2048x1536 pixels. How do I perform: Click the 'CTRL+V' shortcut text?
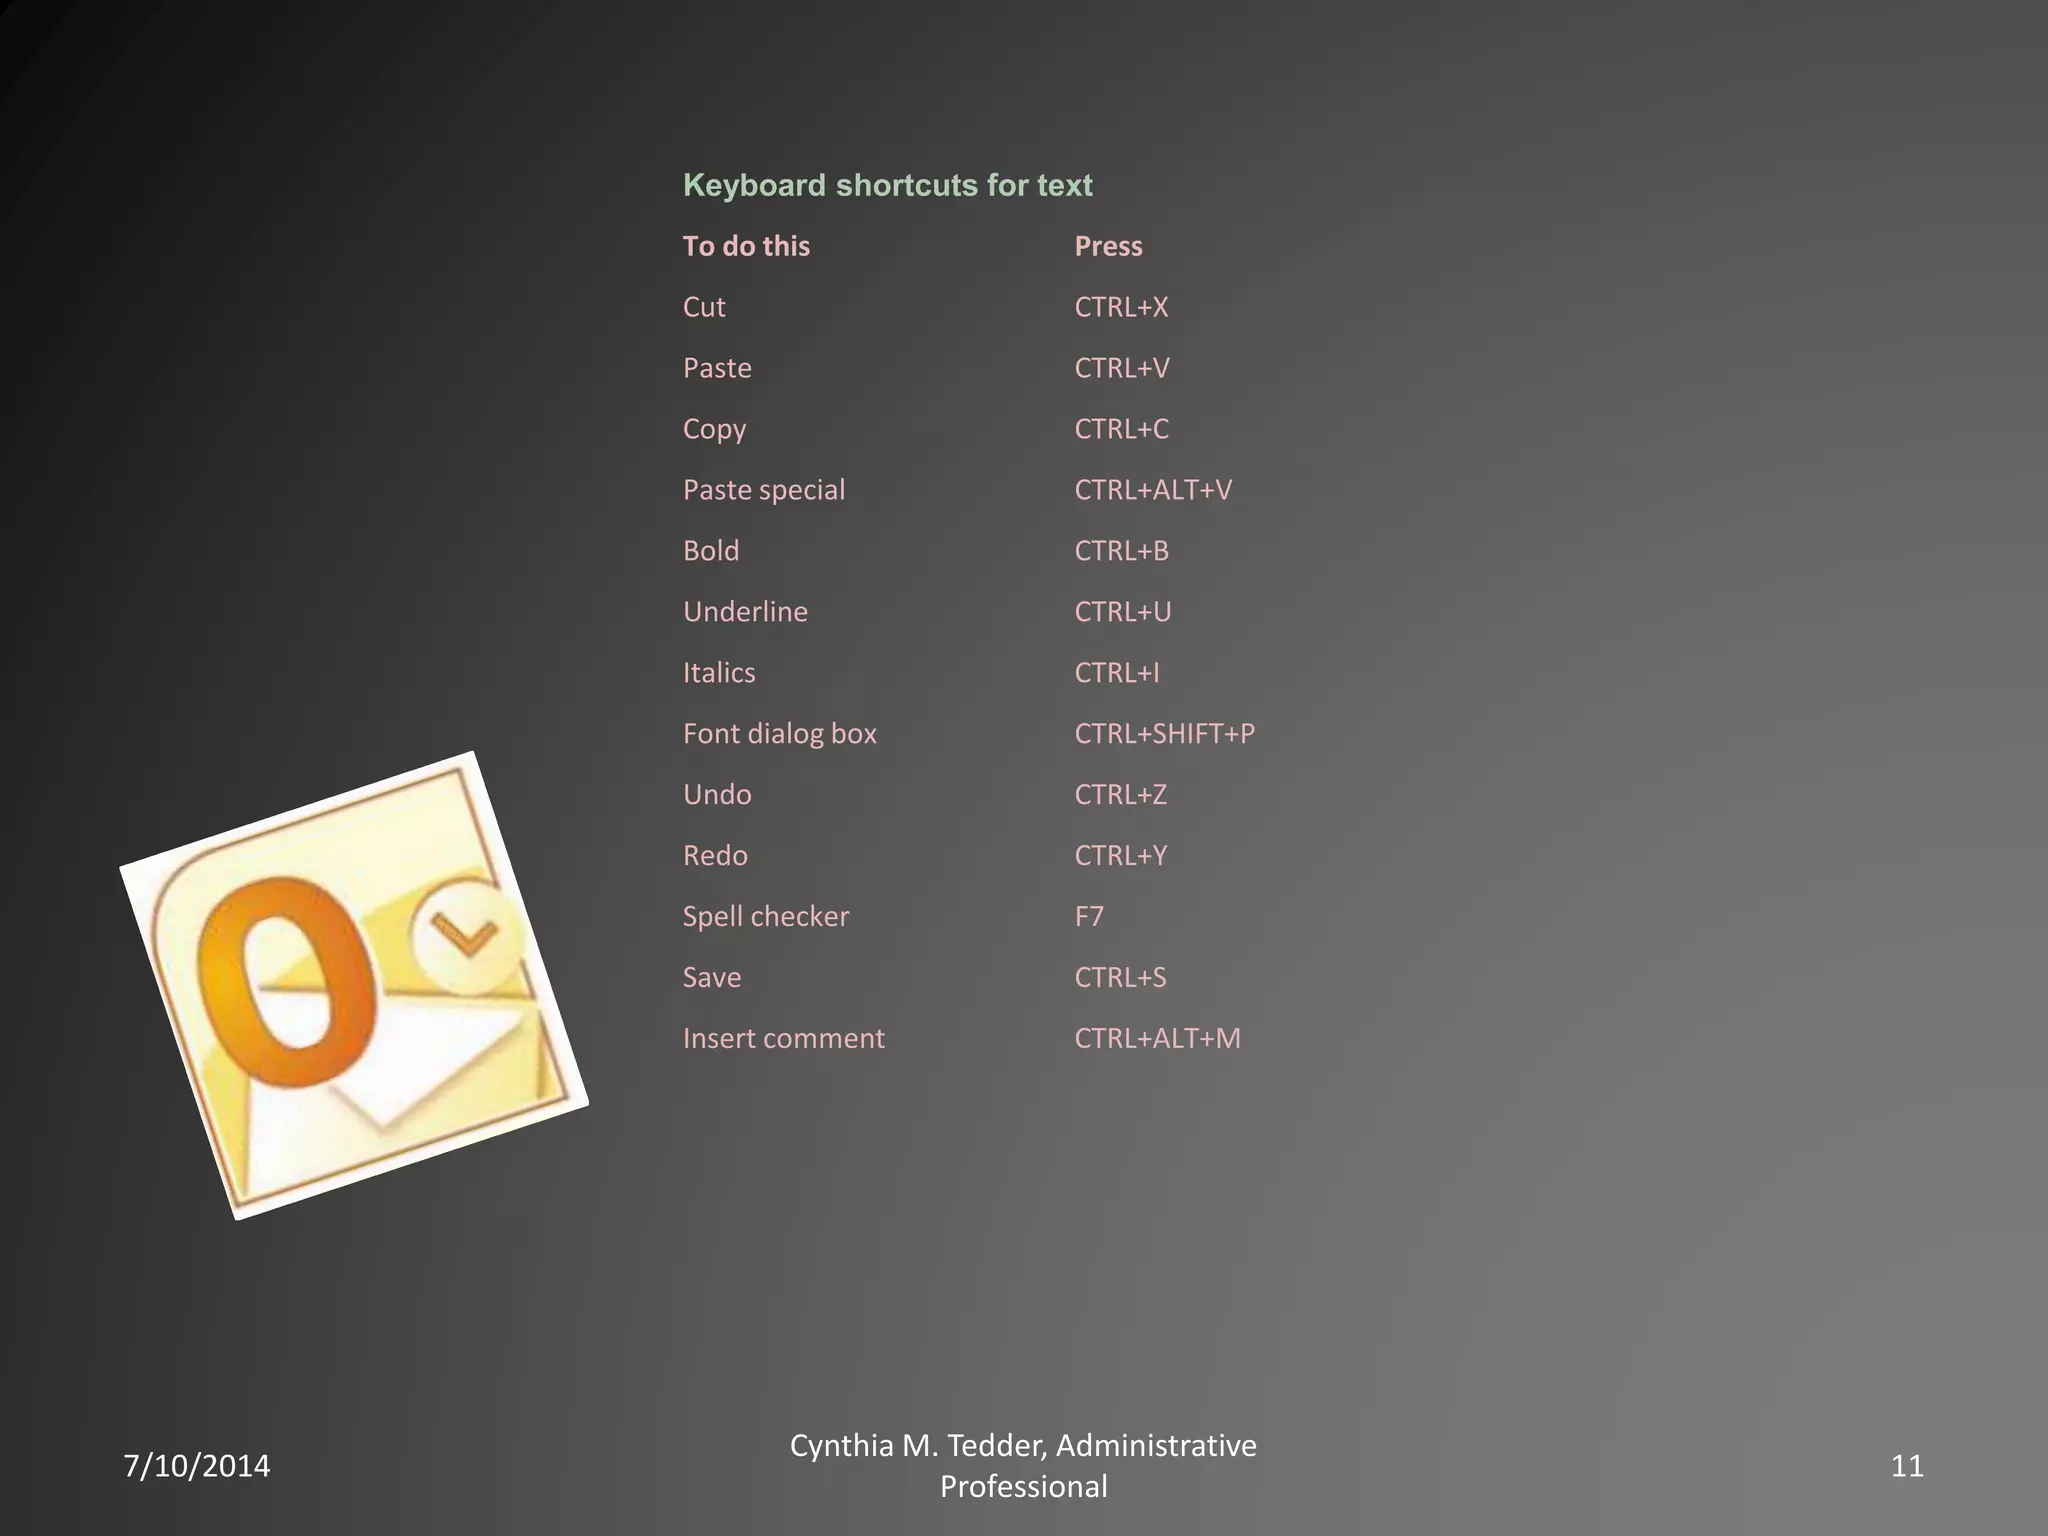1122,368
